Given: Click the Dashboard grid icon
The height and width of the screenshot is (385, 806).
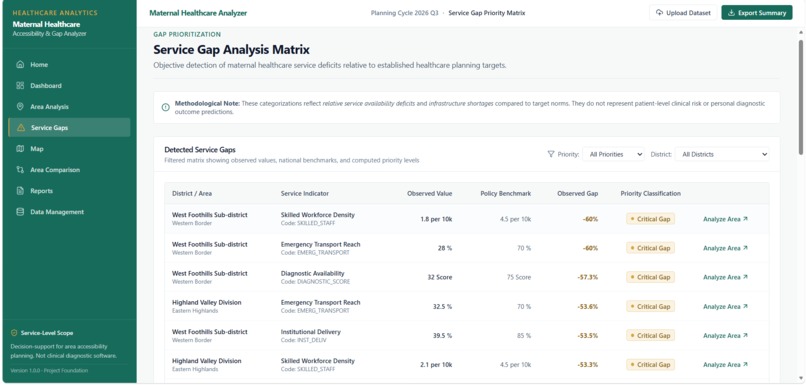Looking at the screenshot, I should point(20,86).
